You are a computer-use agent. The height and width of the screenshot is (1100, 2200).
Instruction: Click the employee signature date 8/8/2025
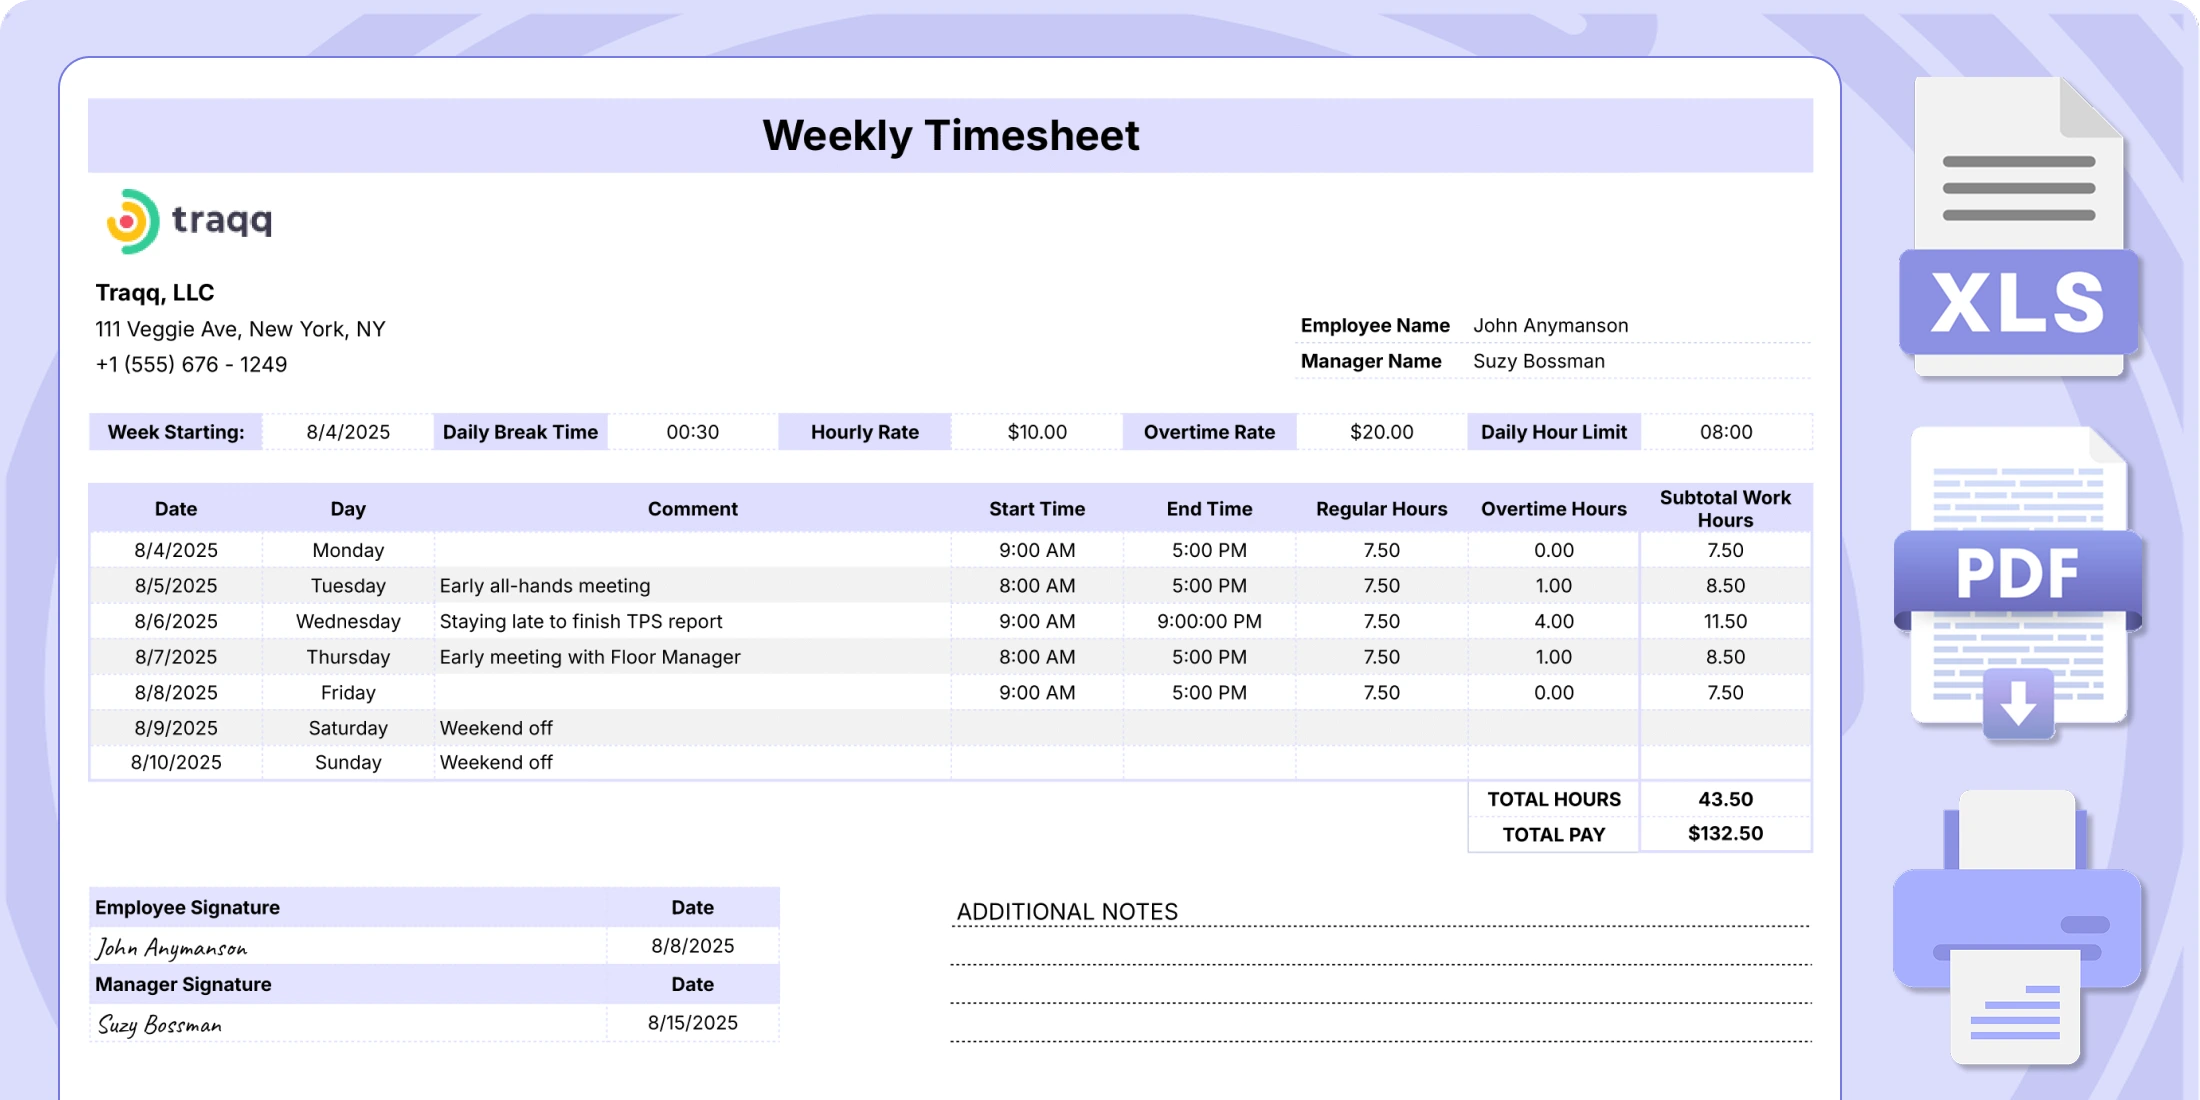(x=692, y=946)
